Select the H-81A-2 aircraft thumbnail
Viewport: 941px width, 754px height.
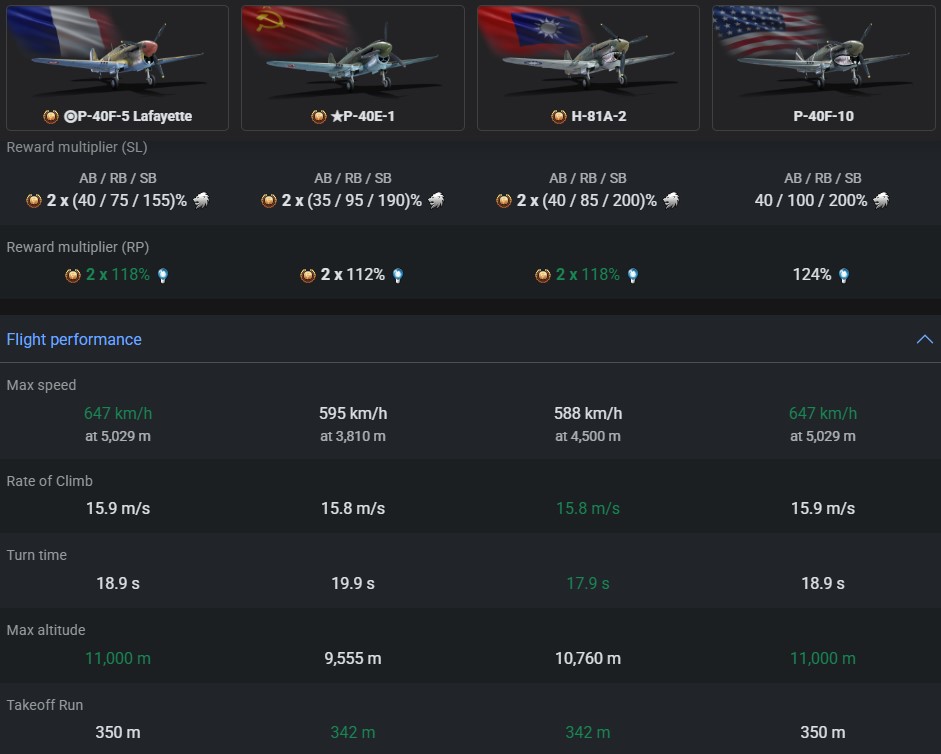pyautogui.click(x=588, y=56)
